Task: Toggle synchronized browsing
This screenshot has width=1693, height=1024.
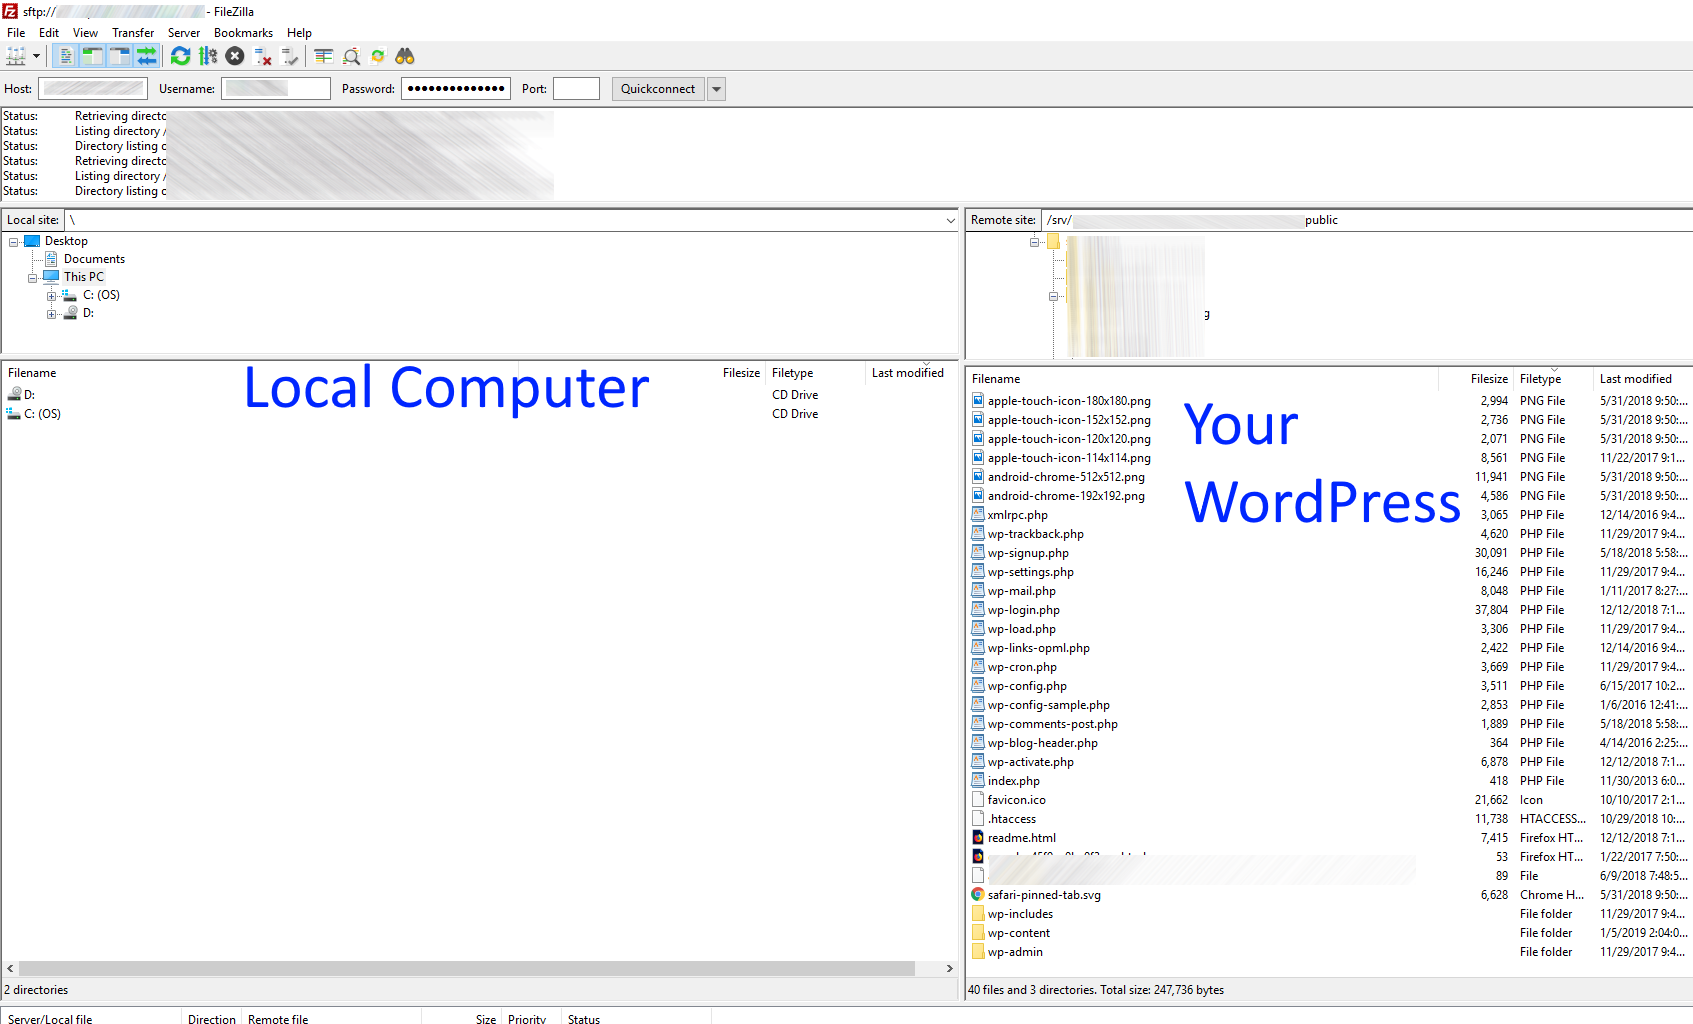Action: tap(378, 56)
